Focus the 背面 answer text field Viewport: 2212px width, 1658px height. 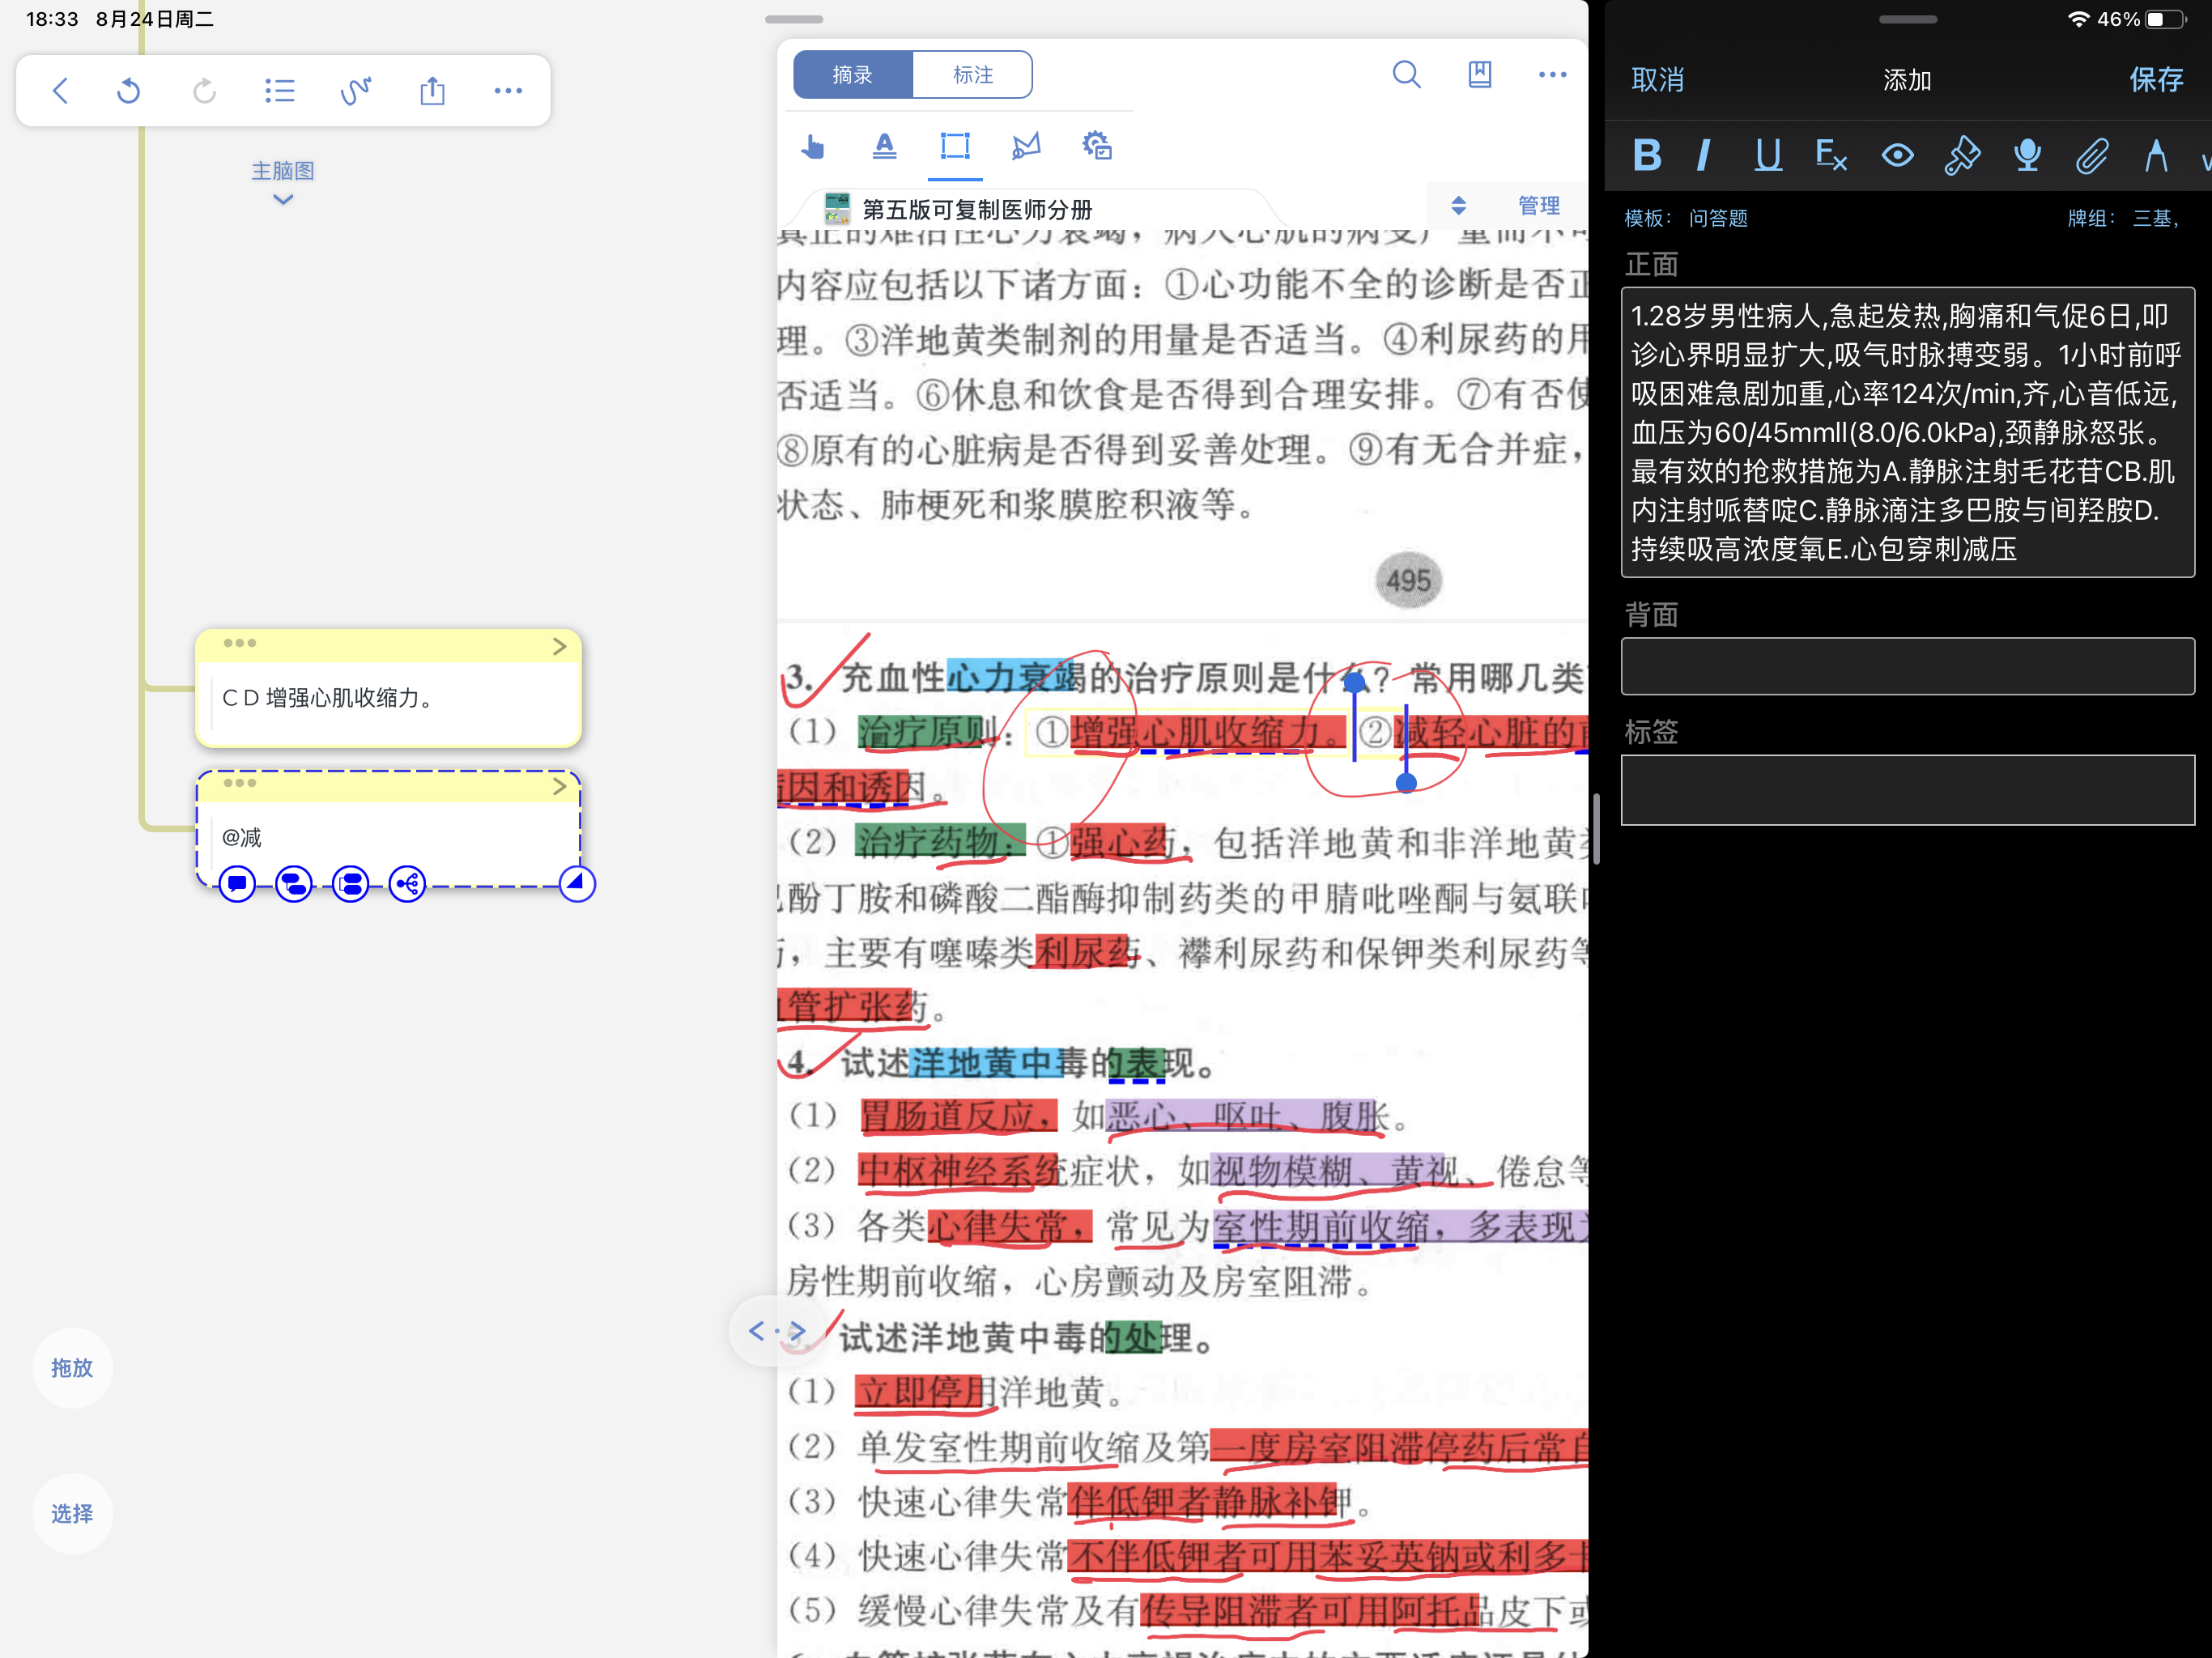pyautogui.click(x=1907, y=666)
